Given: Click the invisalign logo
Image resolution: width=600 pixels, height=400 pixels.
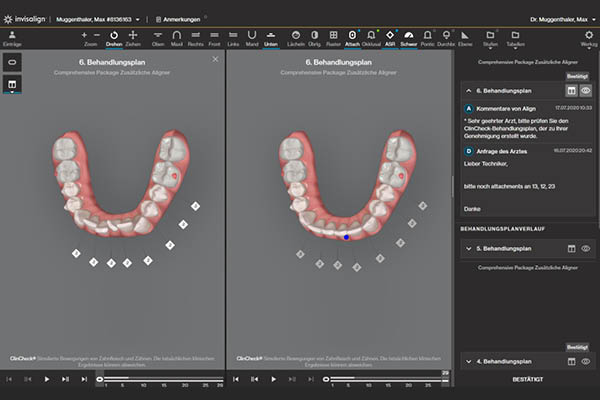Looking at the screenshot, I should [24, 19].
